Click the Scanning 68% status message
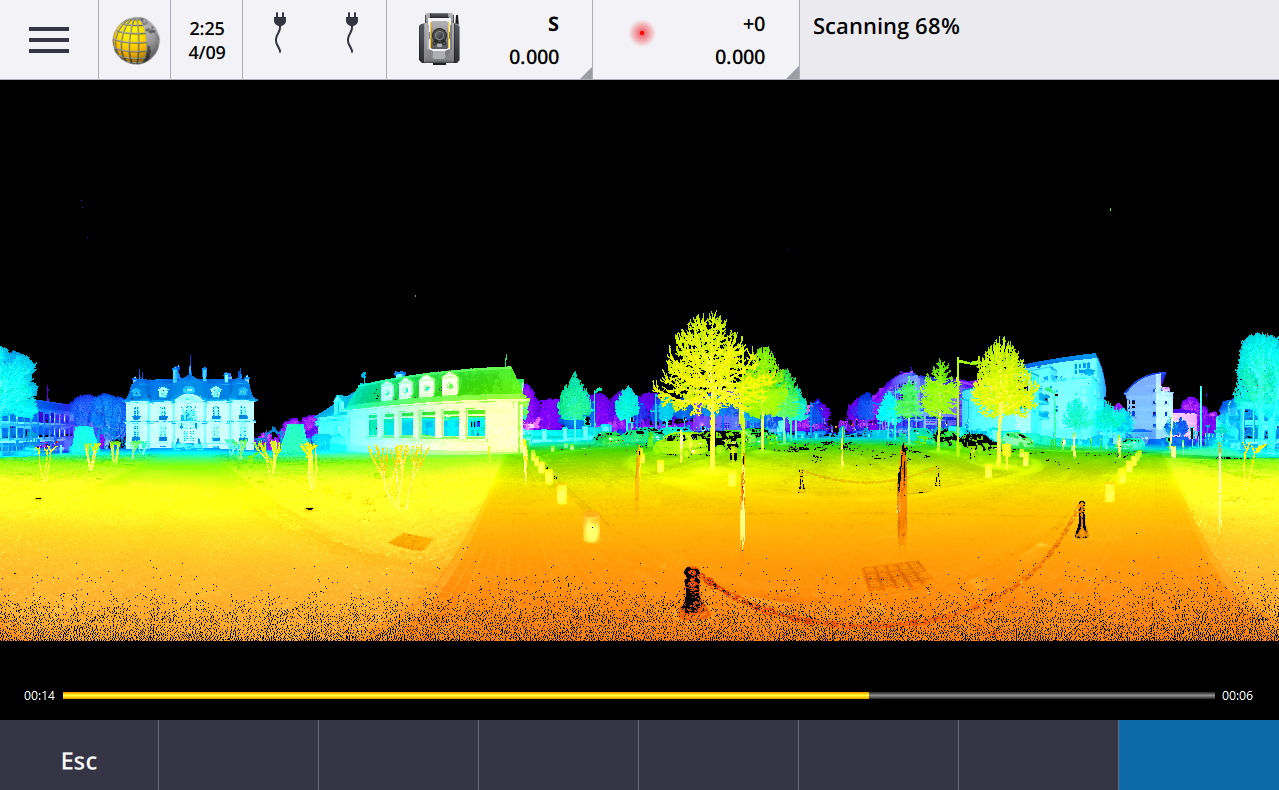The height and width of the screenshot is (790, 1279). pos(886,27)
